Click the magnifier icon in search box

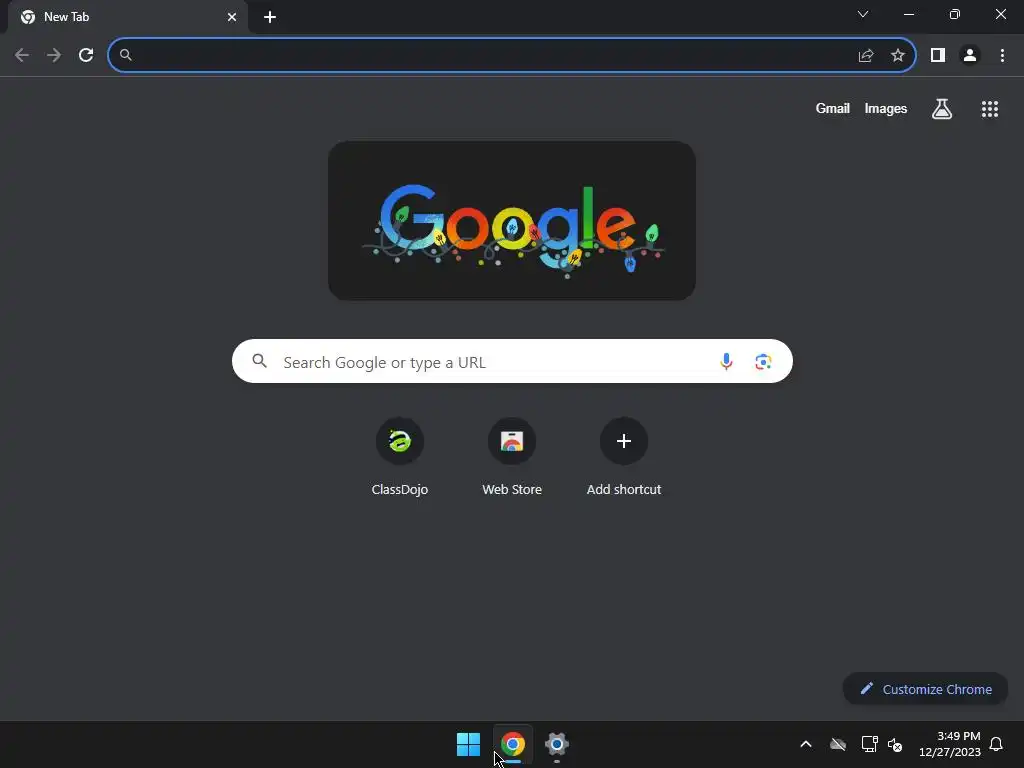pos(259,361)
